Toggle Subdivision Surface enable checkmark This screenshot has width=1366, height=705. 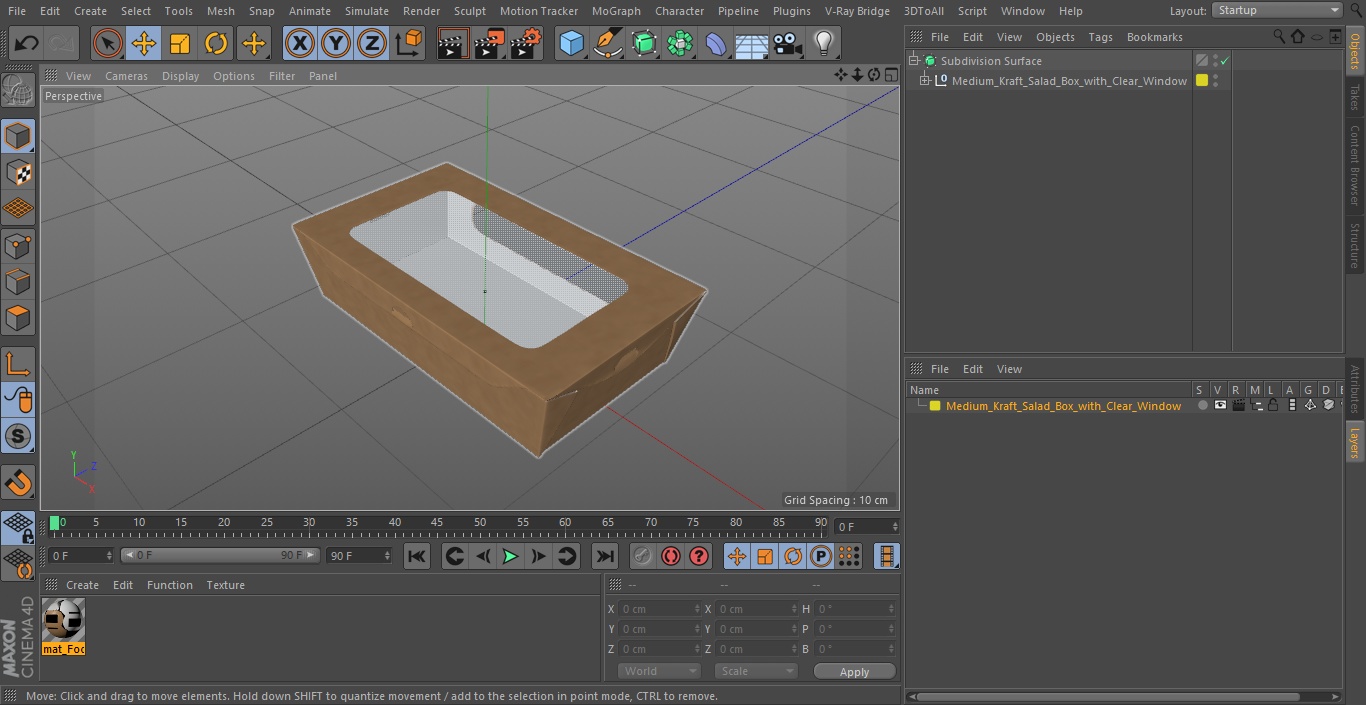tap(1225, 61)
